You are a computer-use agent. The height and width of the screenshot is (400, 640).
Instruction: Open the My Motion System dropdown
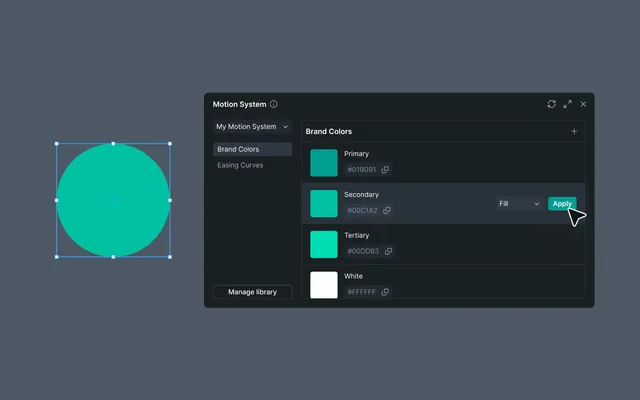pos(252,127)
